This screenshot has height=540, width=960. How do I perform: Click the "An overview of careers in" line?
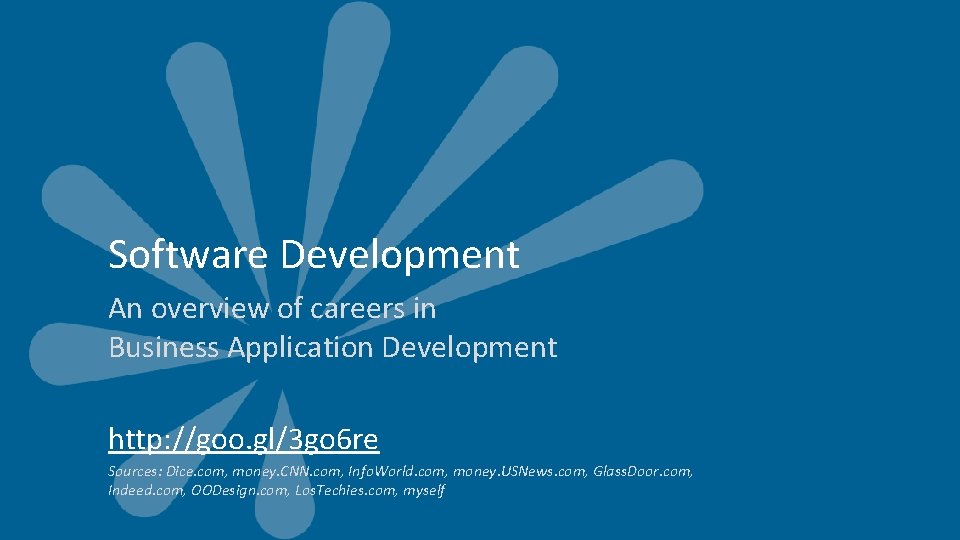coord(272,308)
